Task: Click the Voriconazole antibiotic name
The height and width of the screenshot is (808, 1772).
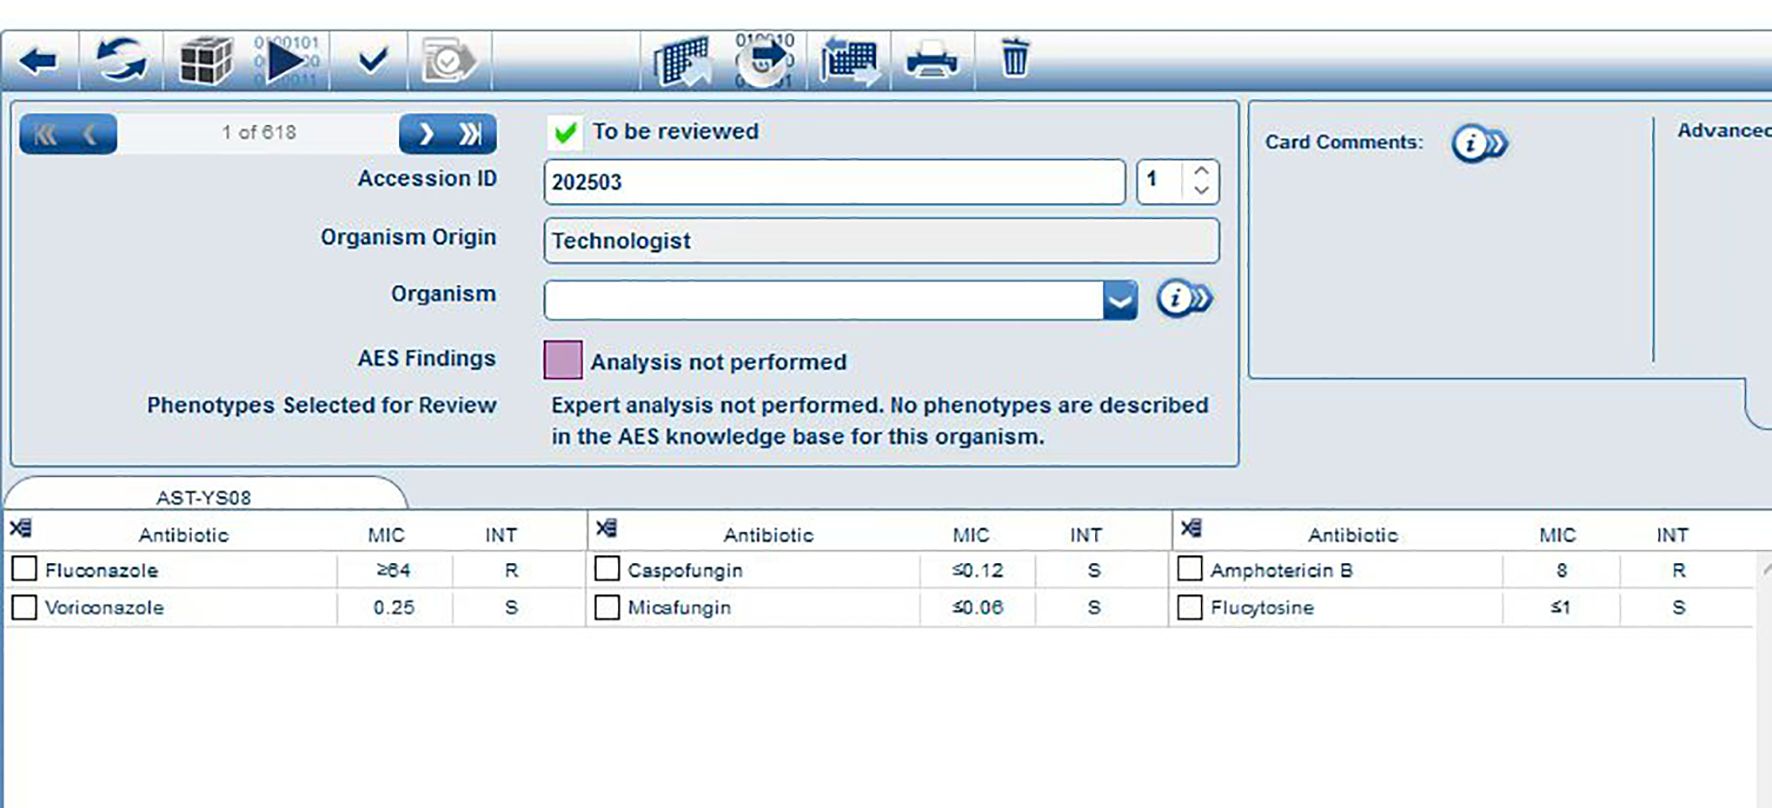Action: tap(104, 607)
